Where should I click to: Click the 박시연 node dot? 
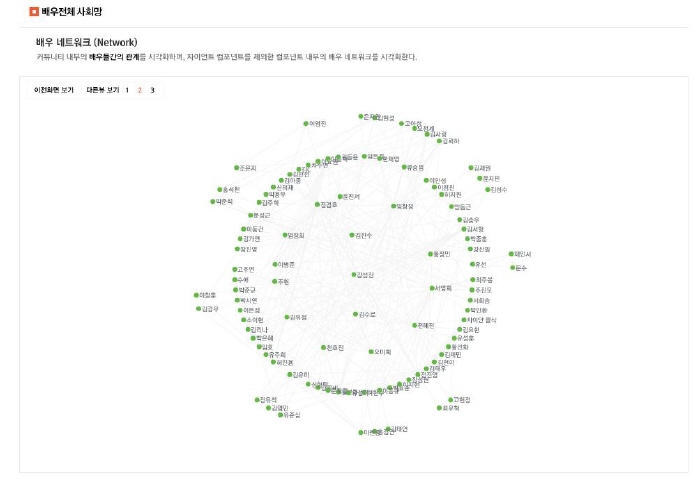(238, 300)
